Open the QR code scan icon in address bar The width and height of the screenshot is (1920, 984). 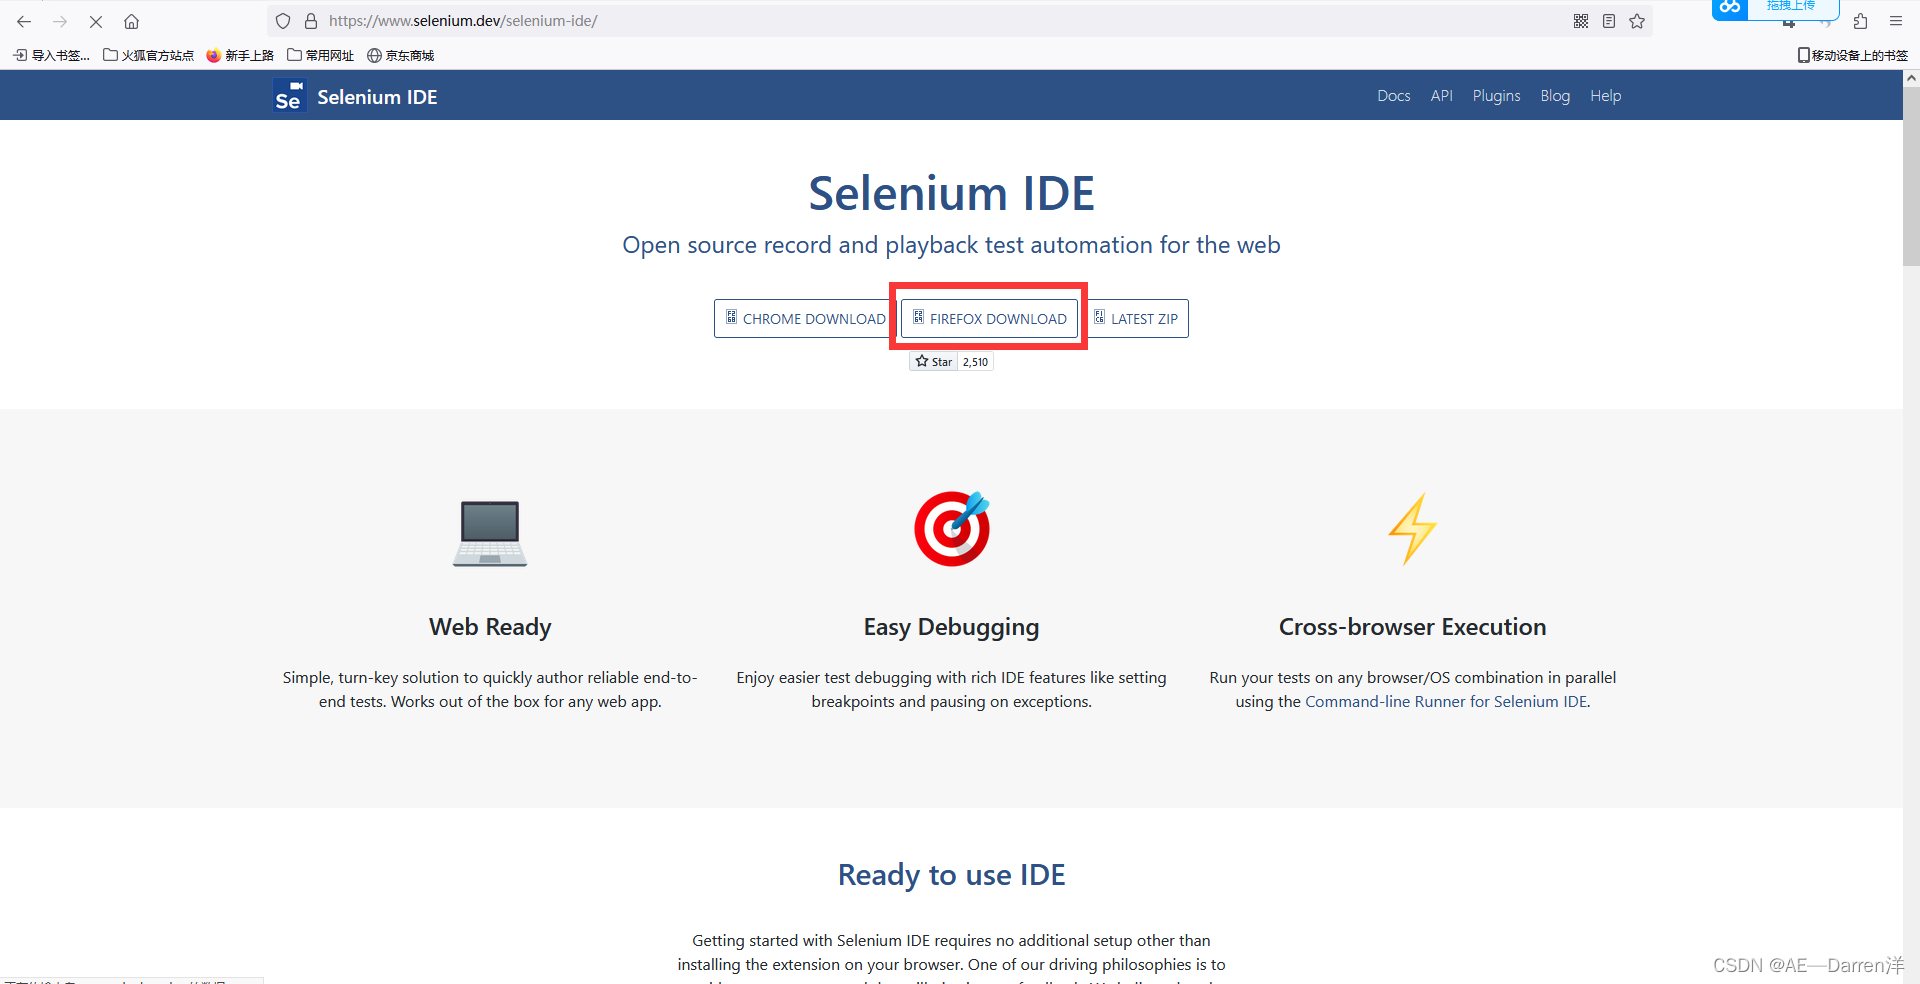(x=1581, y=20)
